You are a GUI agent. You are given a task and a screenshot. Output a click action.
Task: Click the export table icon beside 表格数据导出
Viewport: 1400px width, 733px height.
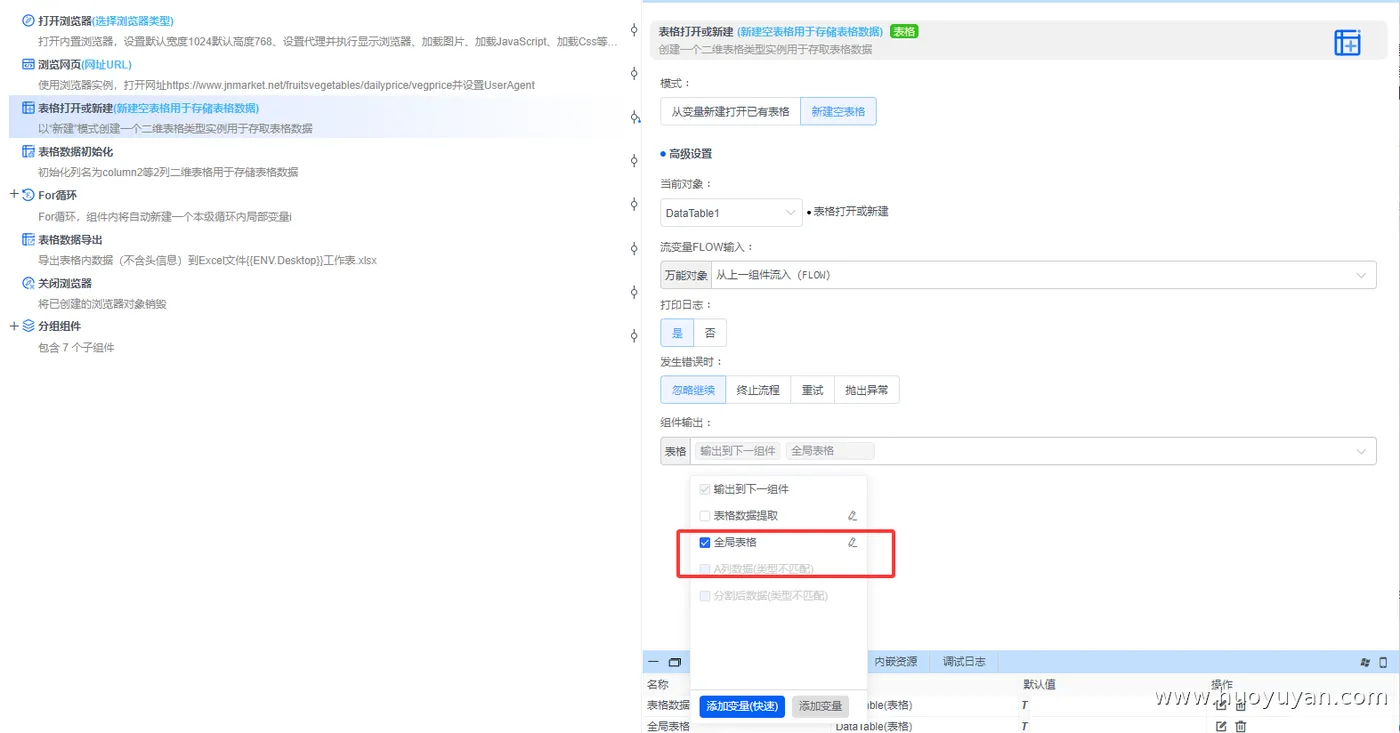(28, 239)
